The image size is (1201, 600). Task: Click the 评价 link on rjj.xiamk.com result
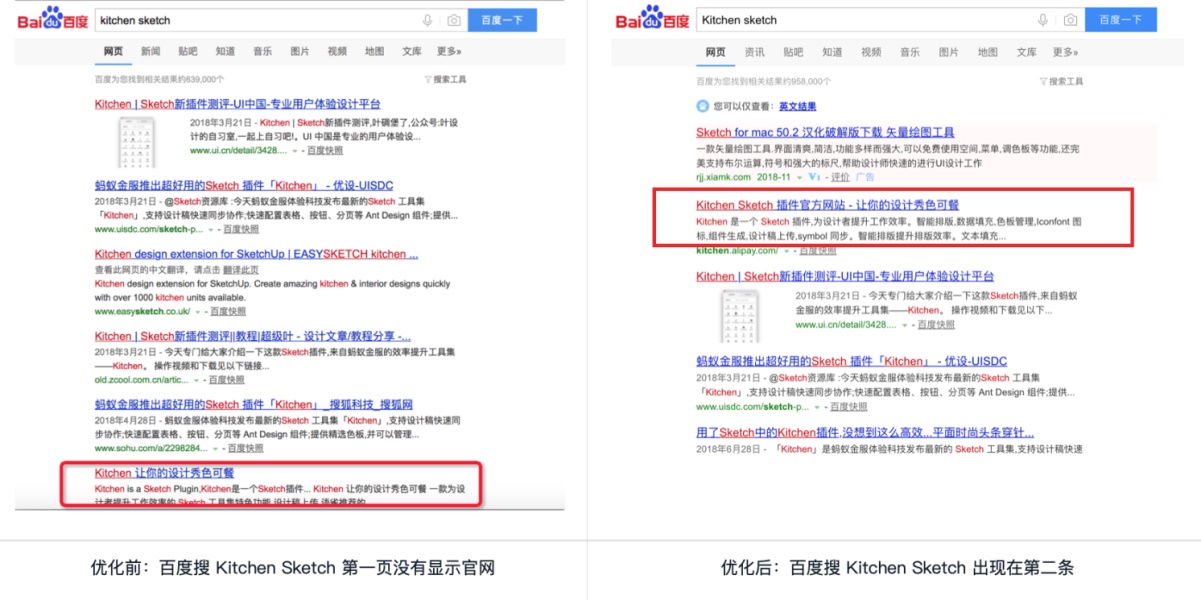[x=839, y=177]
